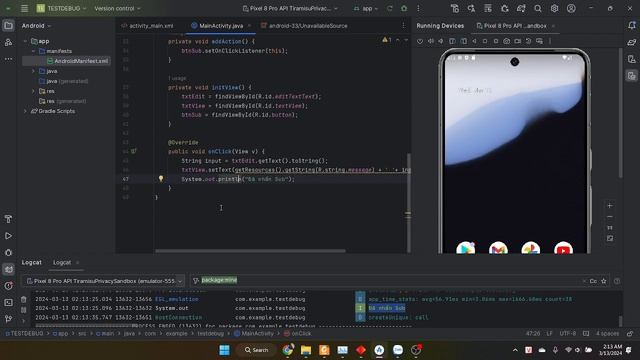Open the main hamburger menu
Viewport: 640px width, 360px height.
click(24, 8)
